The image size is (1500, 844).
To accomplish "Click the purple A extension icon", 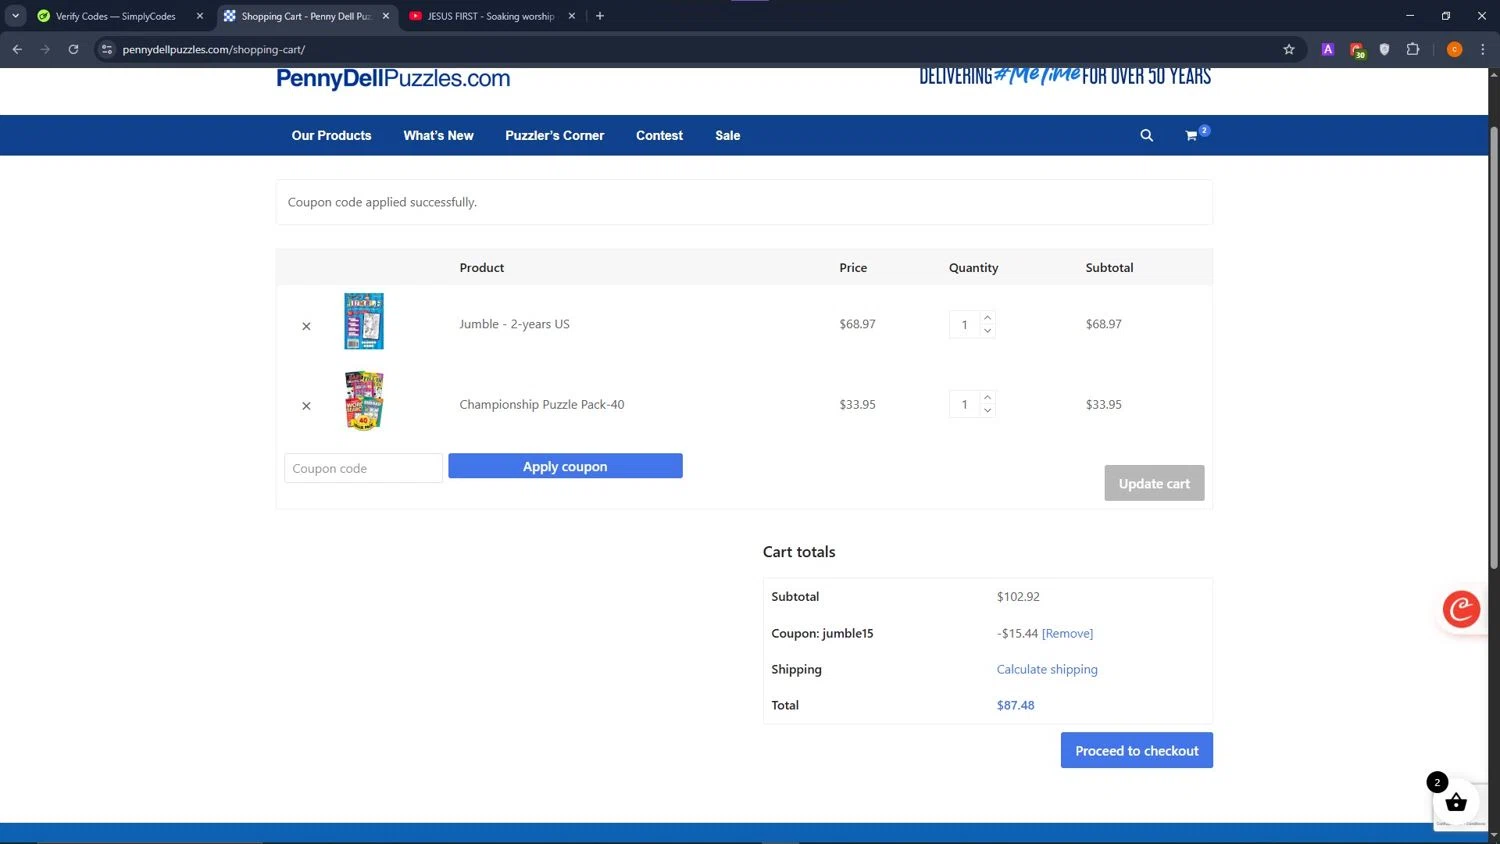I will (1328, 49).
